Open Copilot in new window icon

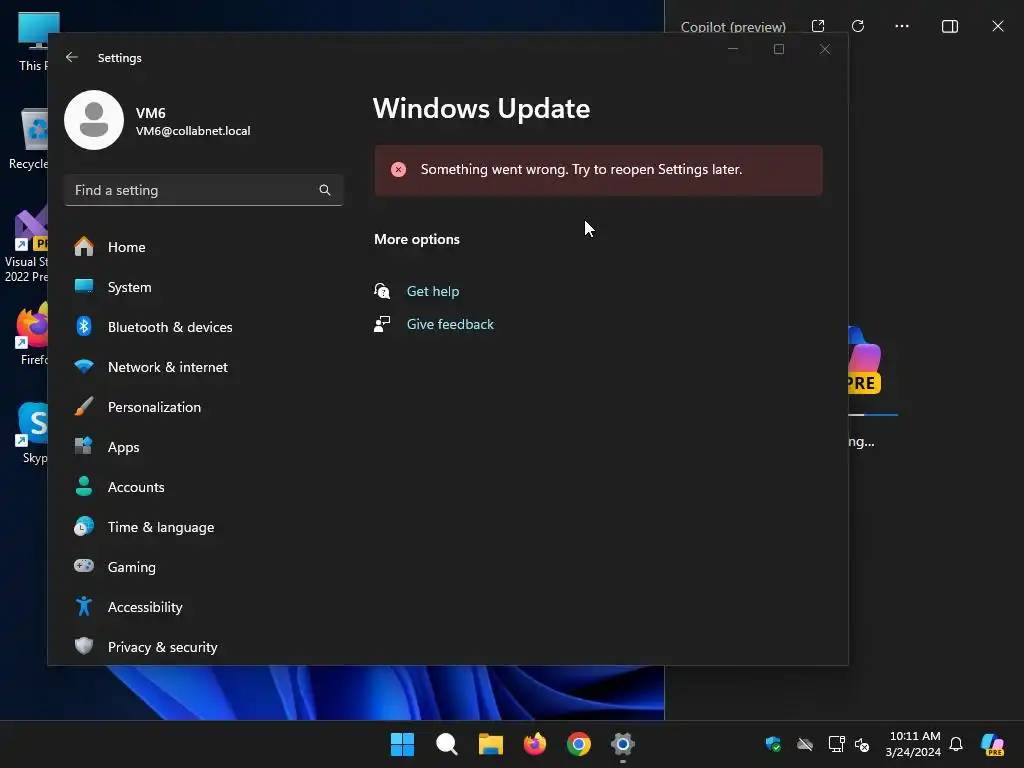(x=818, y=26)
